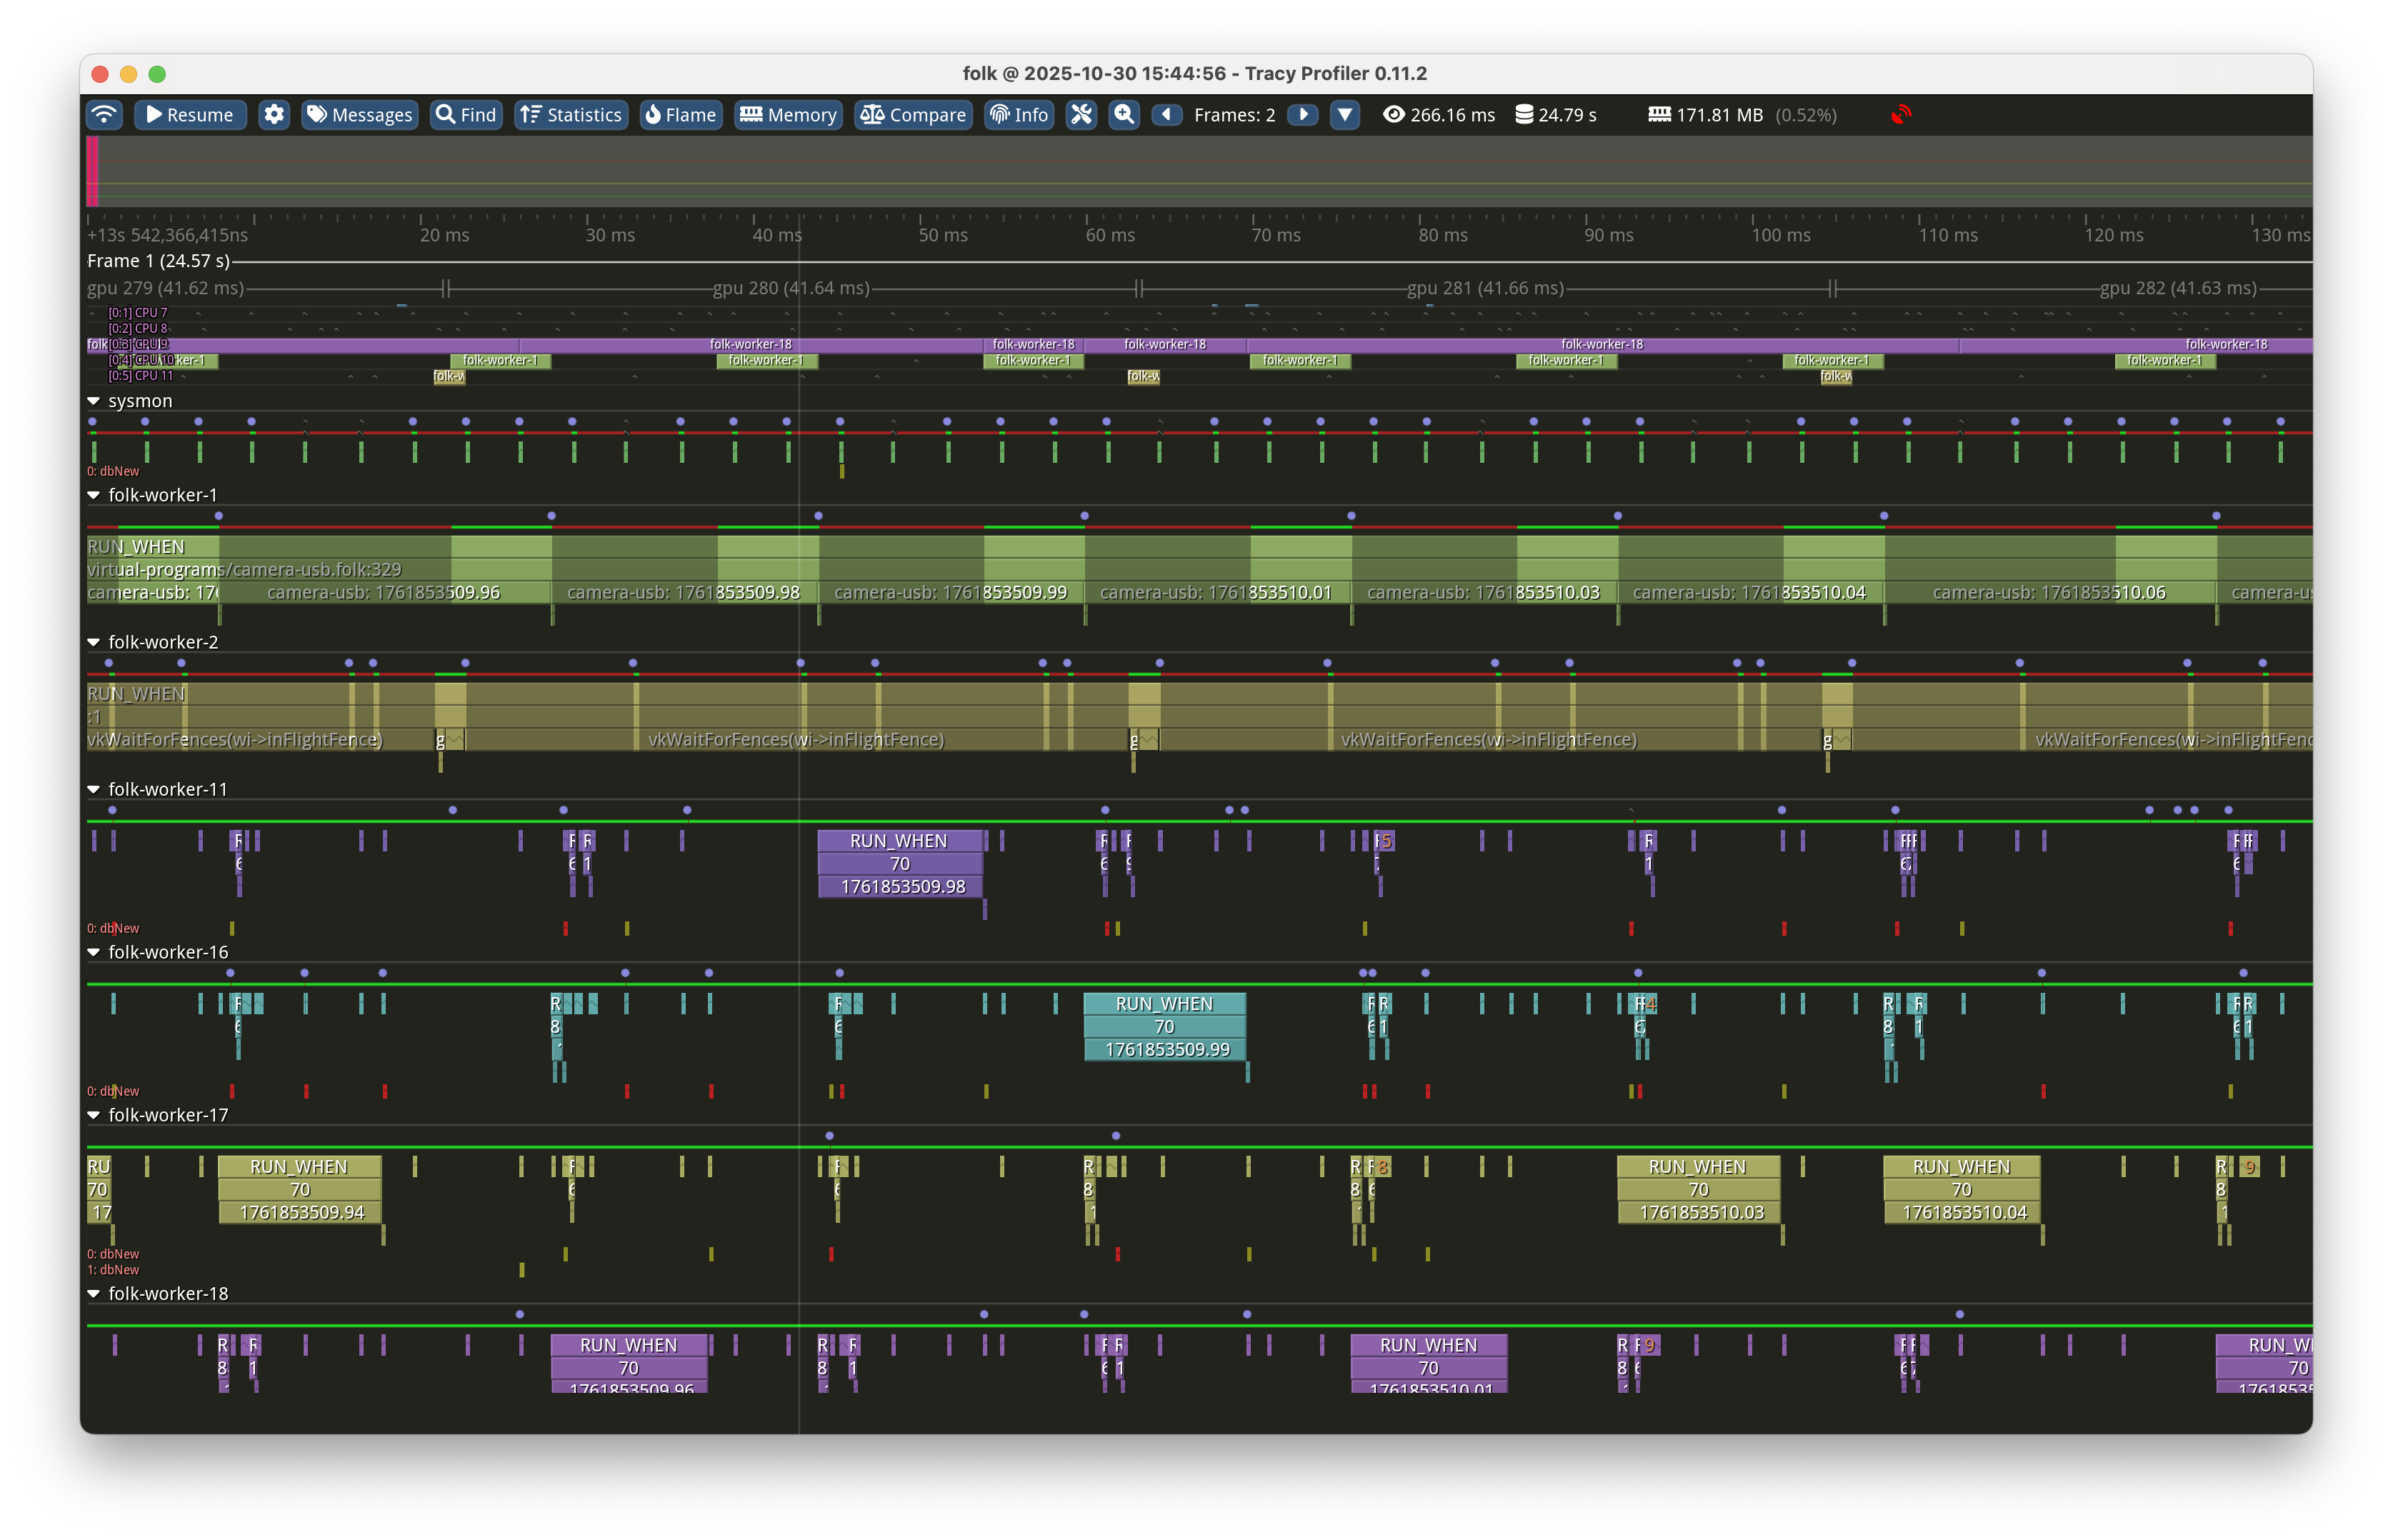Open the frame set dropdown arrow
Viewport: 2393px width, 1540px height.
pos(1345,115)
